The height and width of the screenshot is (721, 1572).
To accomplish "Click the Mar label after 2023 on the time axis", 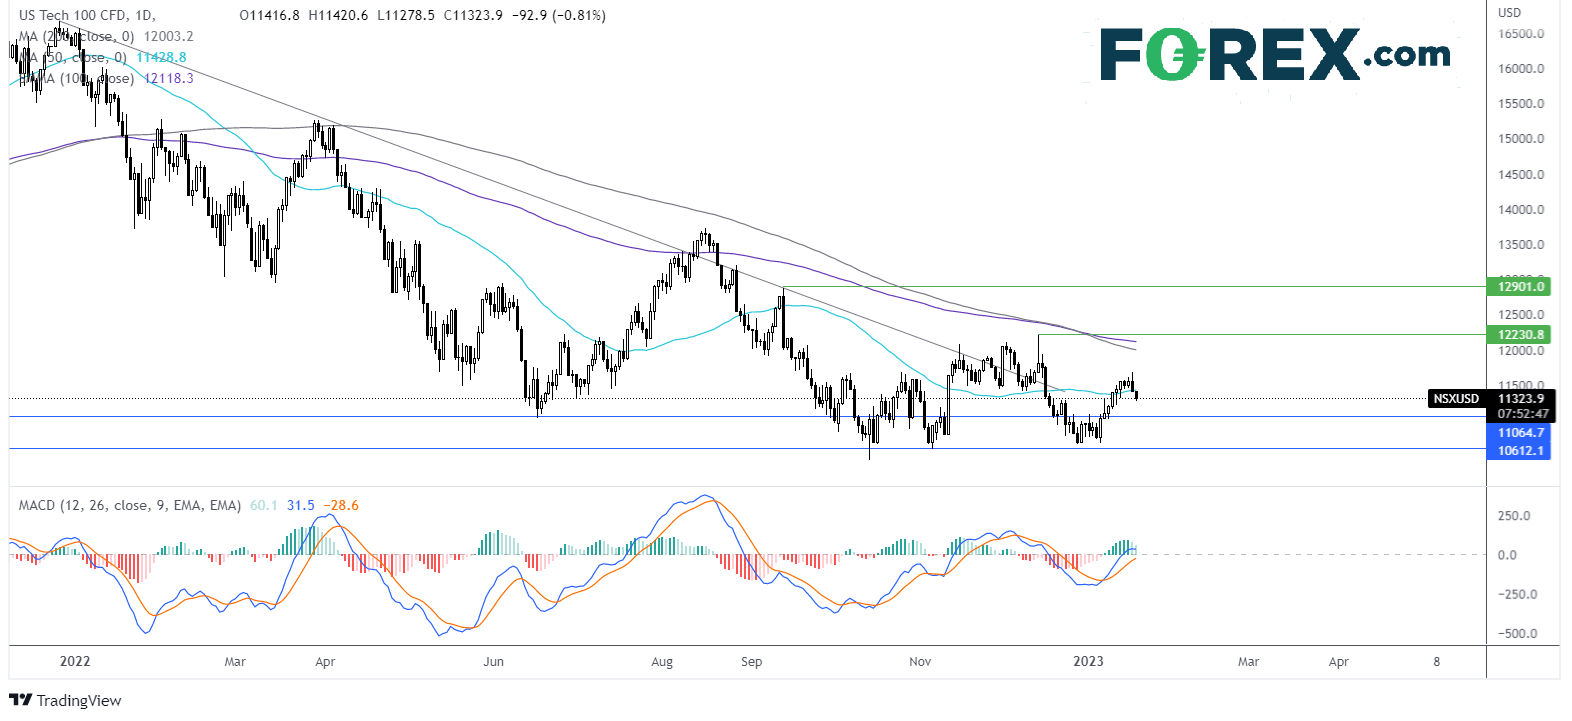I will [1248, 661].
